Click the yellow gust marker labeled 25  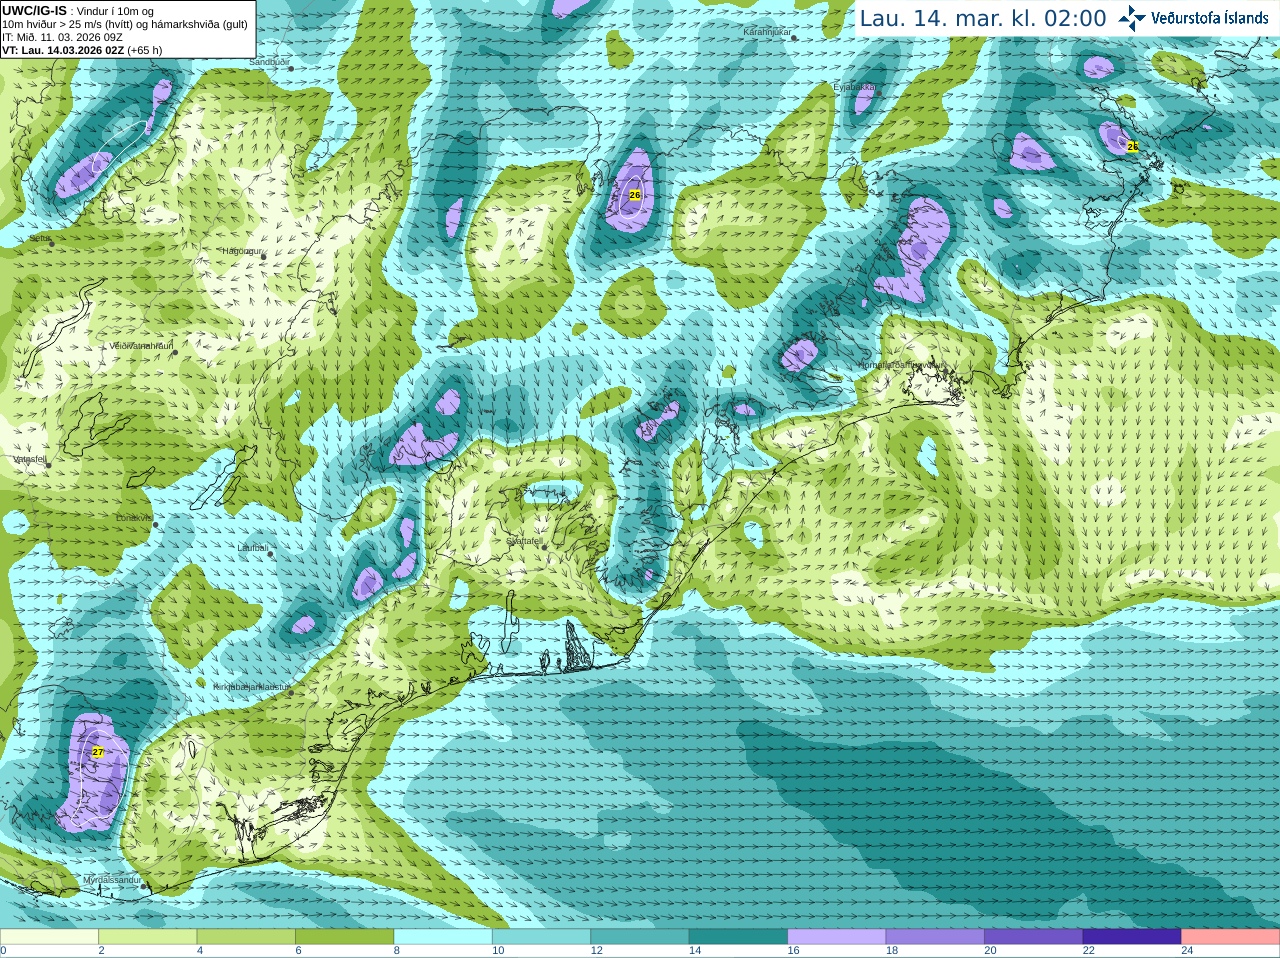pos(1133,147)
